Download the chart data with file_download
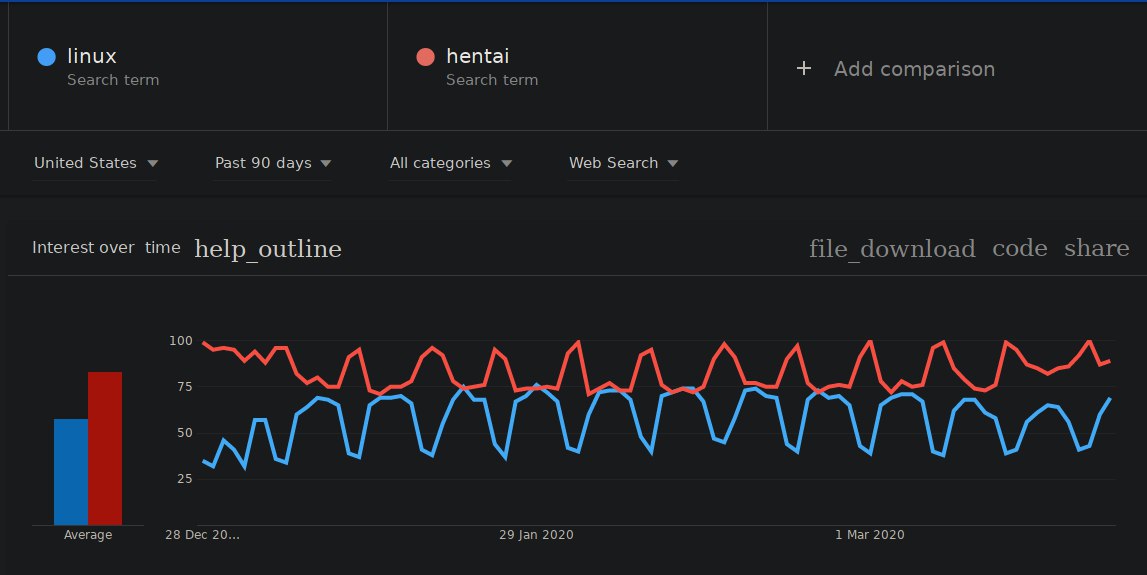 pyautogui.click(x=892, y=249)
